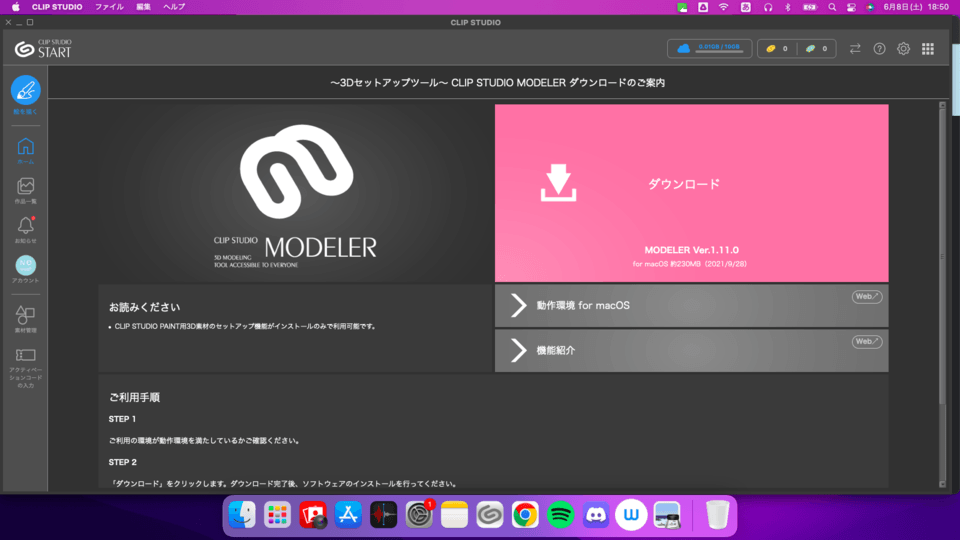Viewport: 960px width, 540px height.
Task: Open Discord from the Dock
Action: [x=596, y=514]
